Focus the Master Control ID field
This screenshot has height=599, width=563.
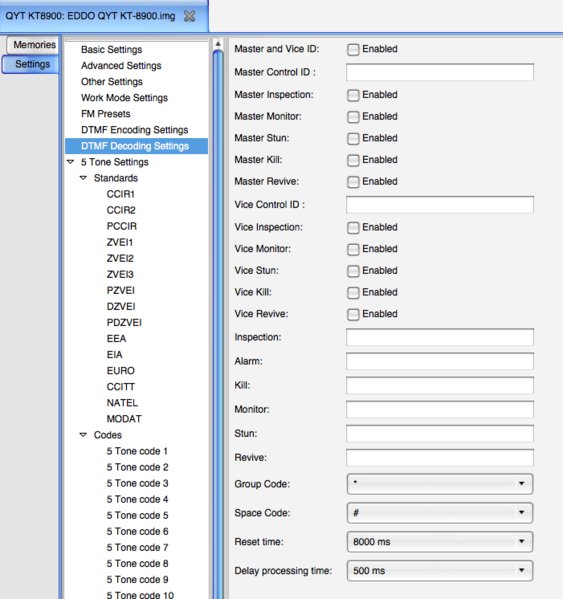coord(440,72)
